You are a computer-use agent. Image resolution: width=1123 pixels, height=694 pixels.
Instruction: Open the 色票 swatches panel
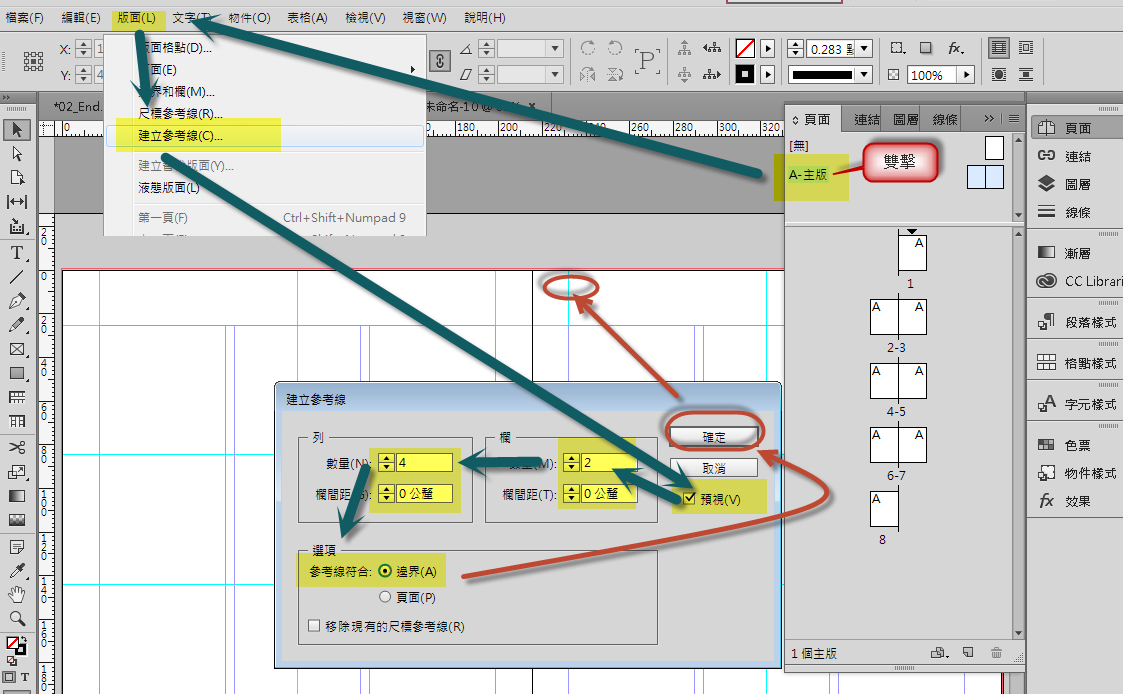click(x=1046, y=445)
